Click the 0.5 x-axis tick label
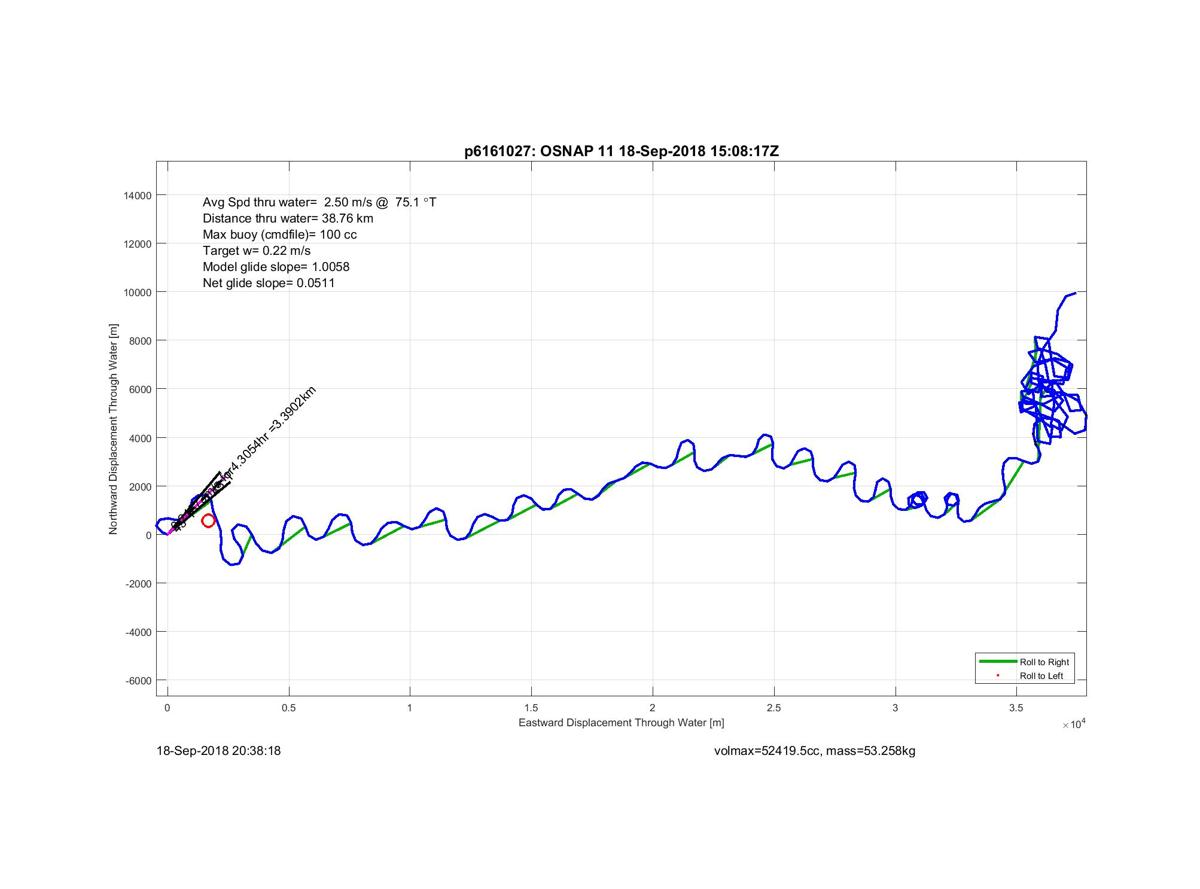 tap(289, 708)
